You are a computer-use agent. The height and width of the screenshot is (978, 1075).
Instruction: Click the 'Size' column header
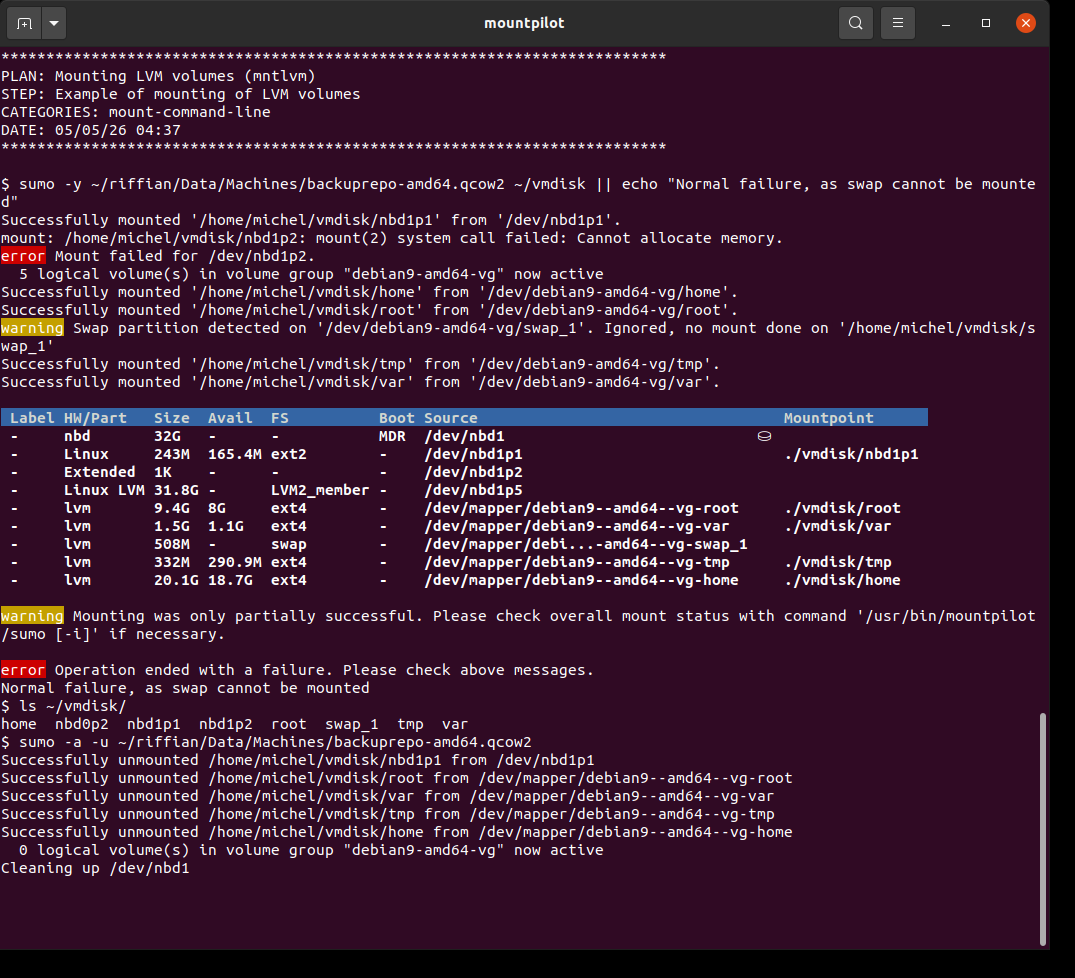[171, 417]
